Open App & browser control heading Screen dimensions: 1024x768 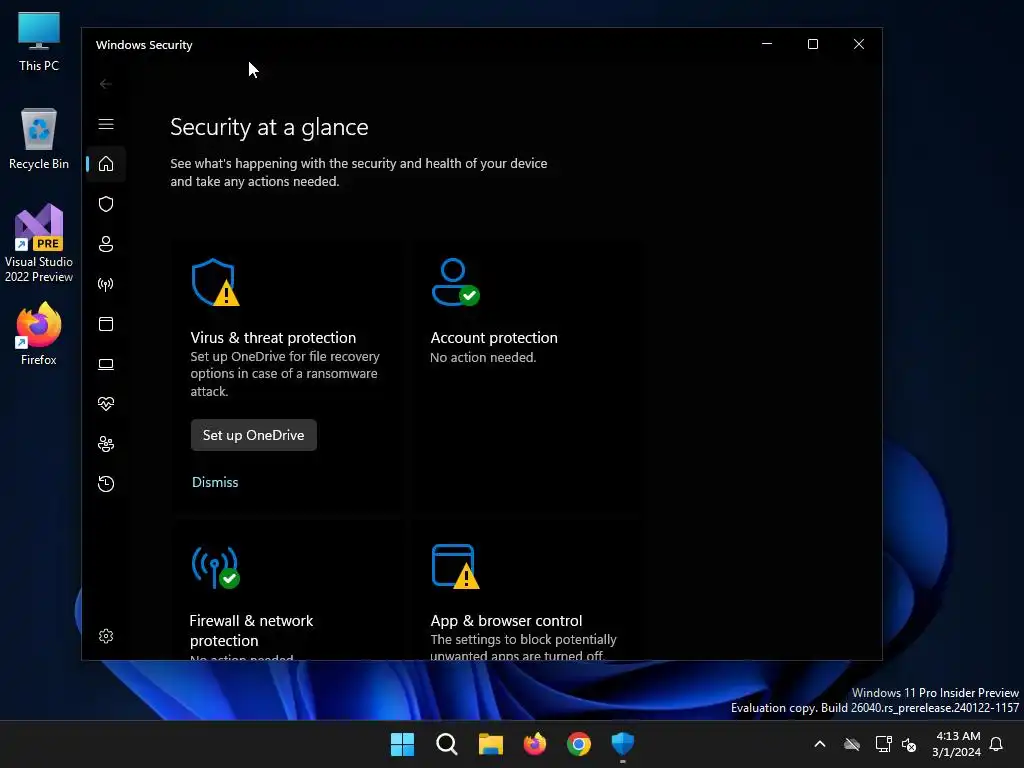506,620
